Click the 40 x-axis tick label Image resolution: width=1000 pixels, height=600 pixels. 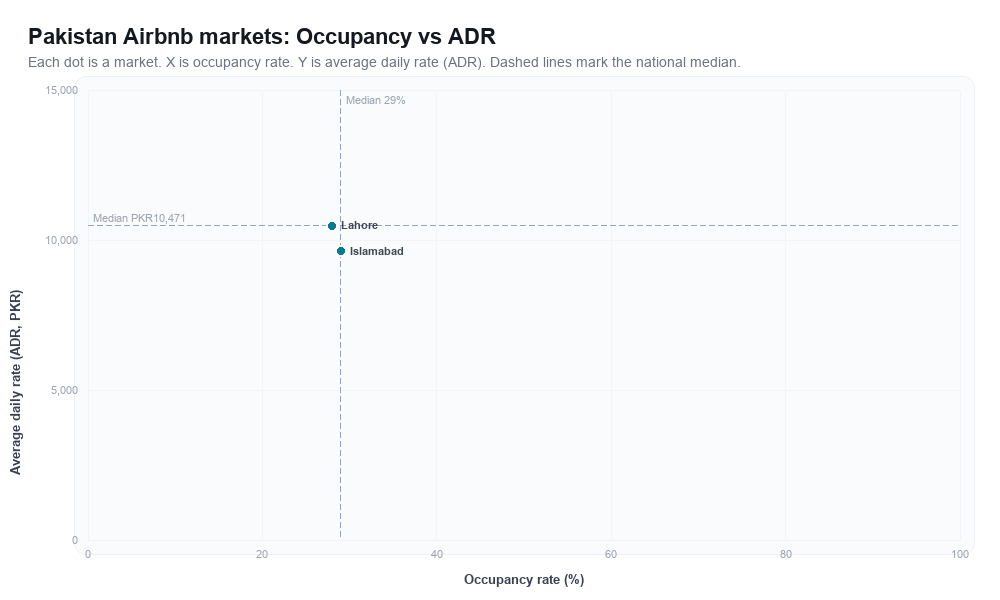point(436,554)
